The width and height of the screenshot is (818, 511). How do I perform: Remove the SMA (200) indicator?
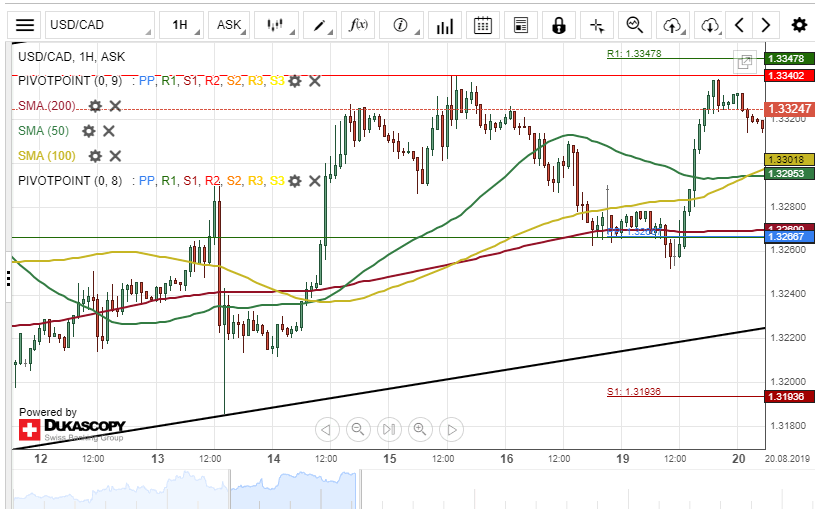point(115,106)
